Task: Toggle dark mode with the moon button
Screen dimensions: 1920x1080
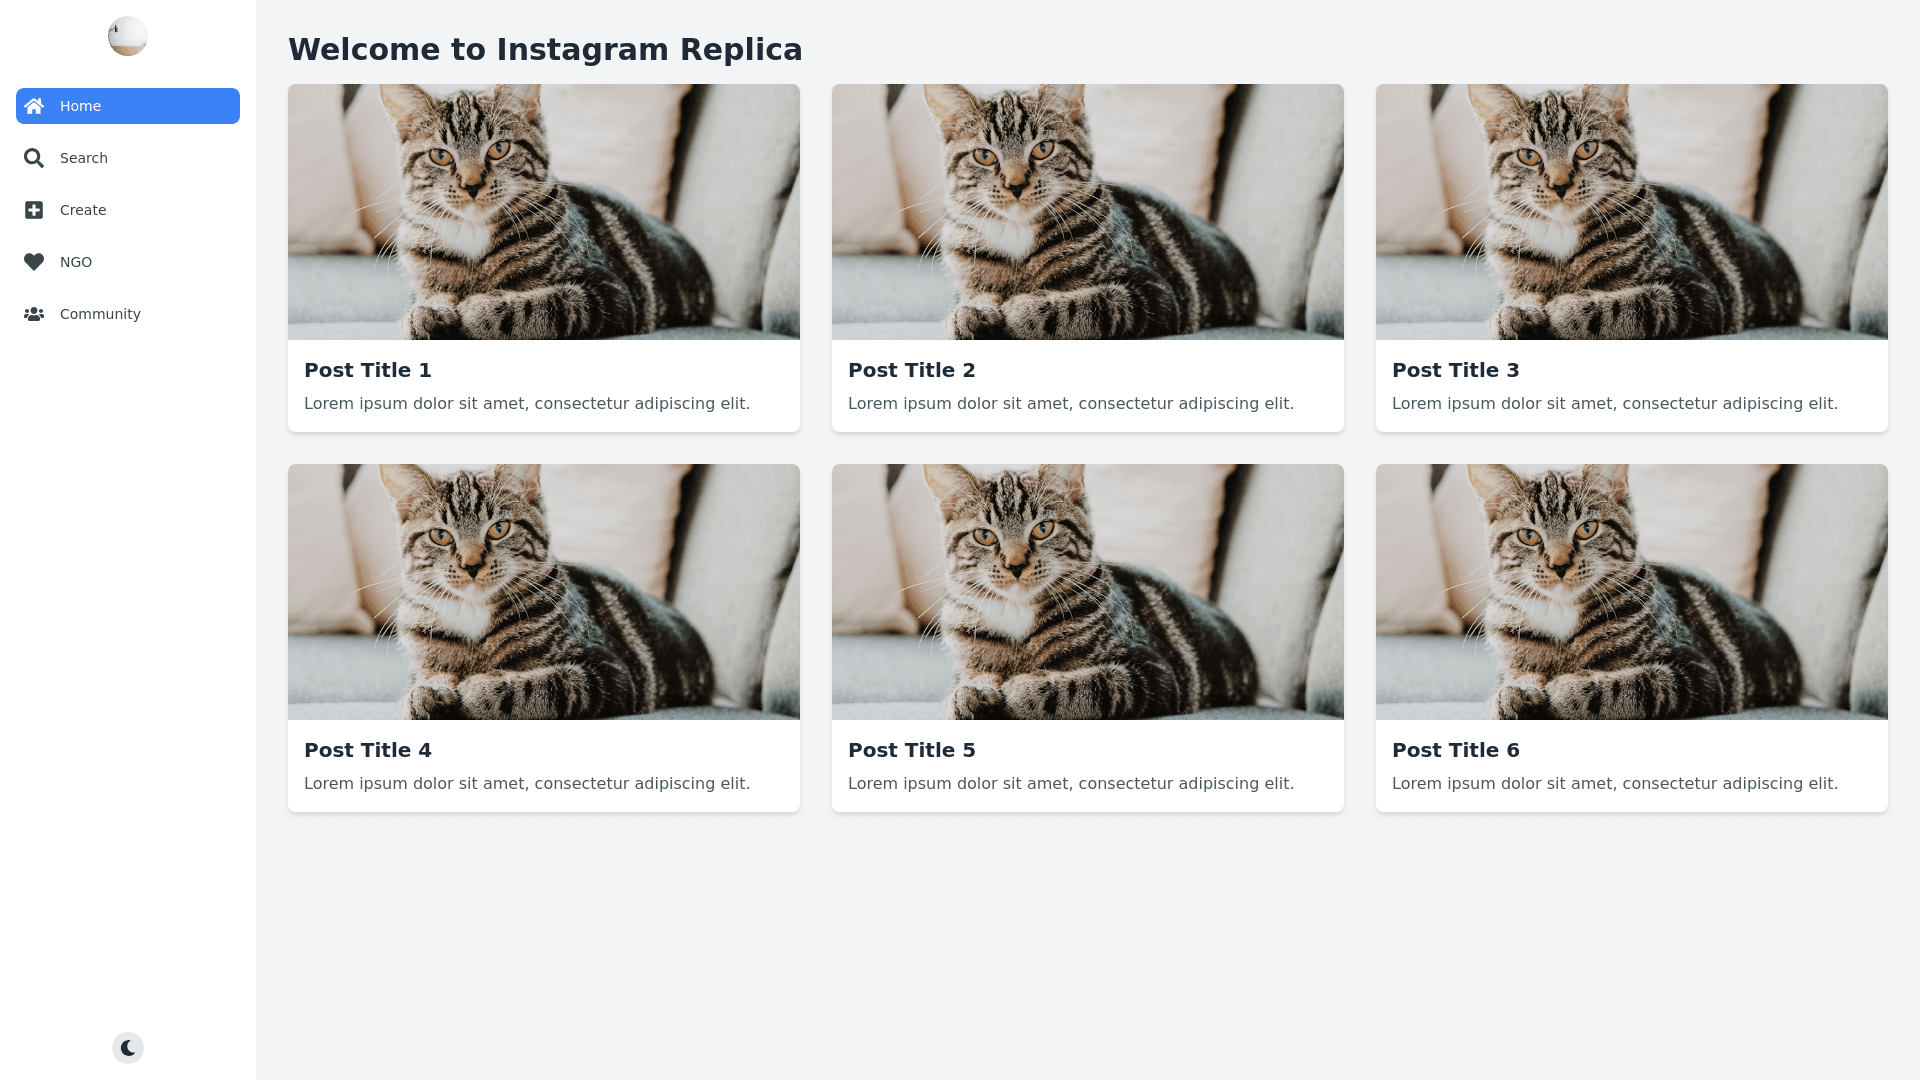Action: [128, 1048]
